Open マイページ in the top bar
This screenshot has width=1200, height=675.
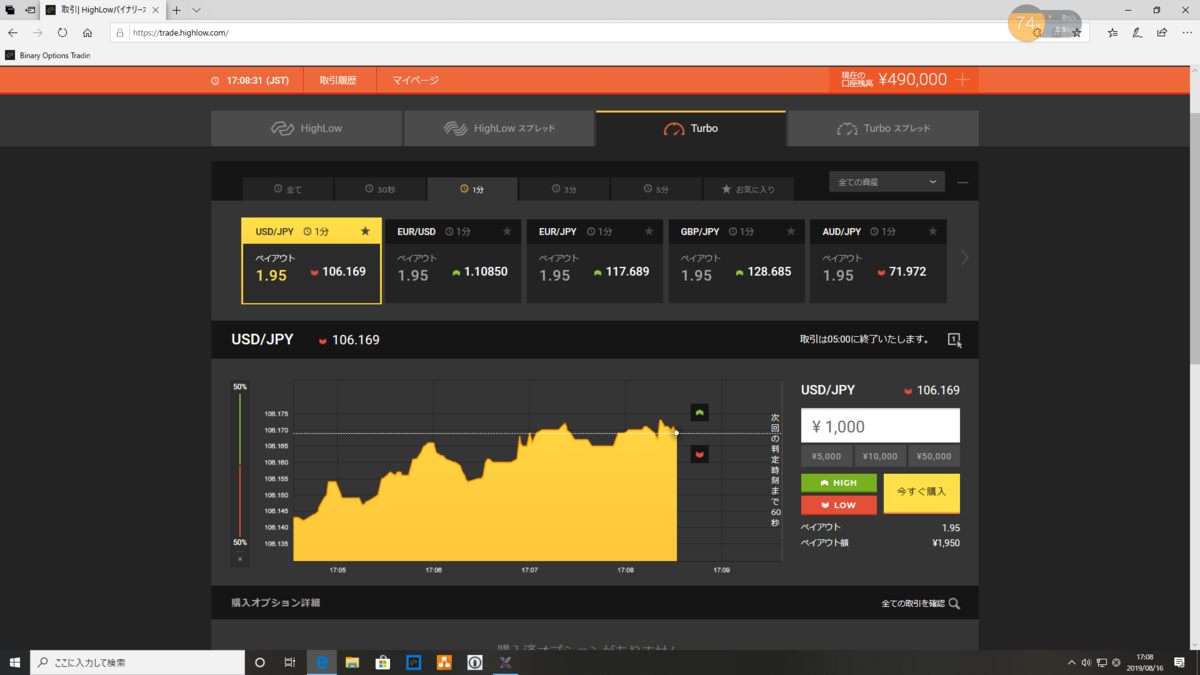click(415, 80)
